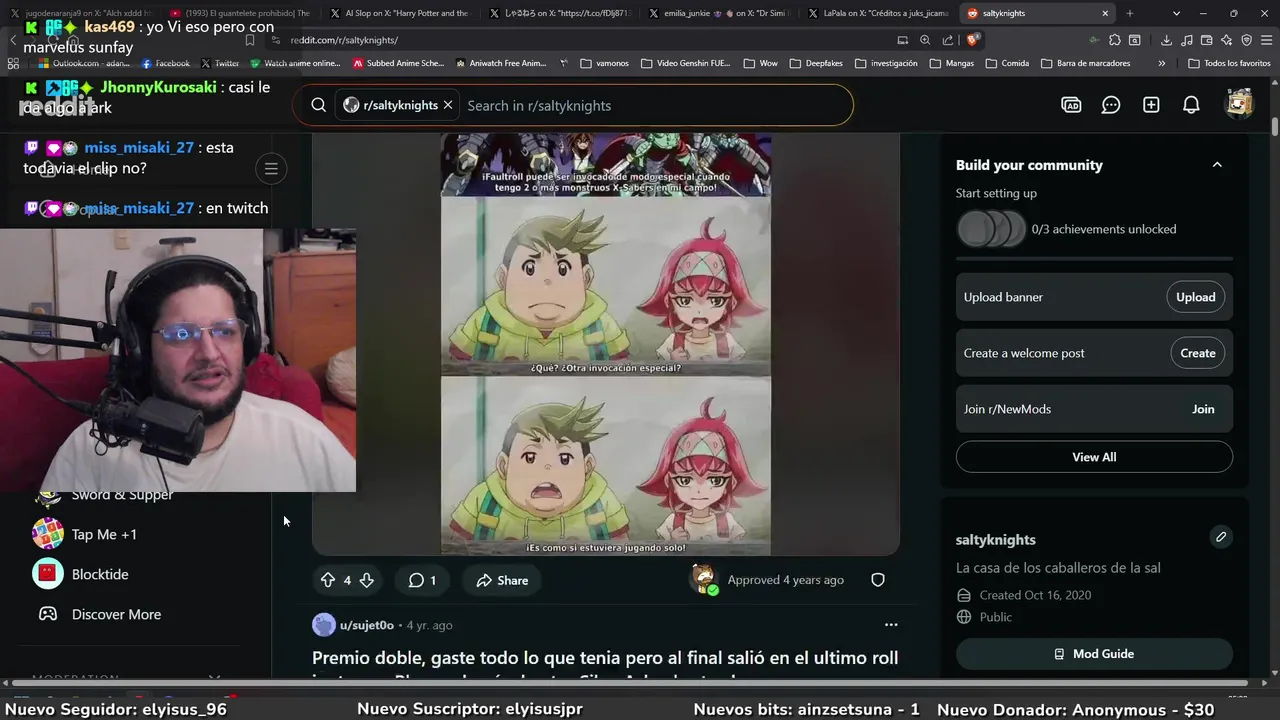Open Aniwatch Free Anim... bookmark
The height and width of the screenshot is (720, 1280).
[x=500, y=63]
